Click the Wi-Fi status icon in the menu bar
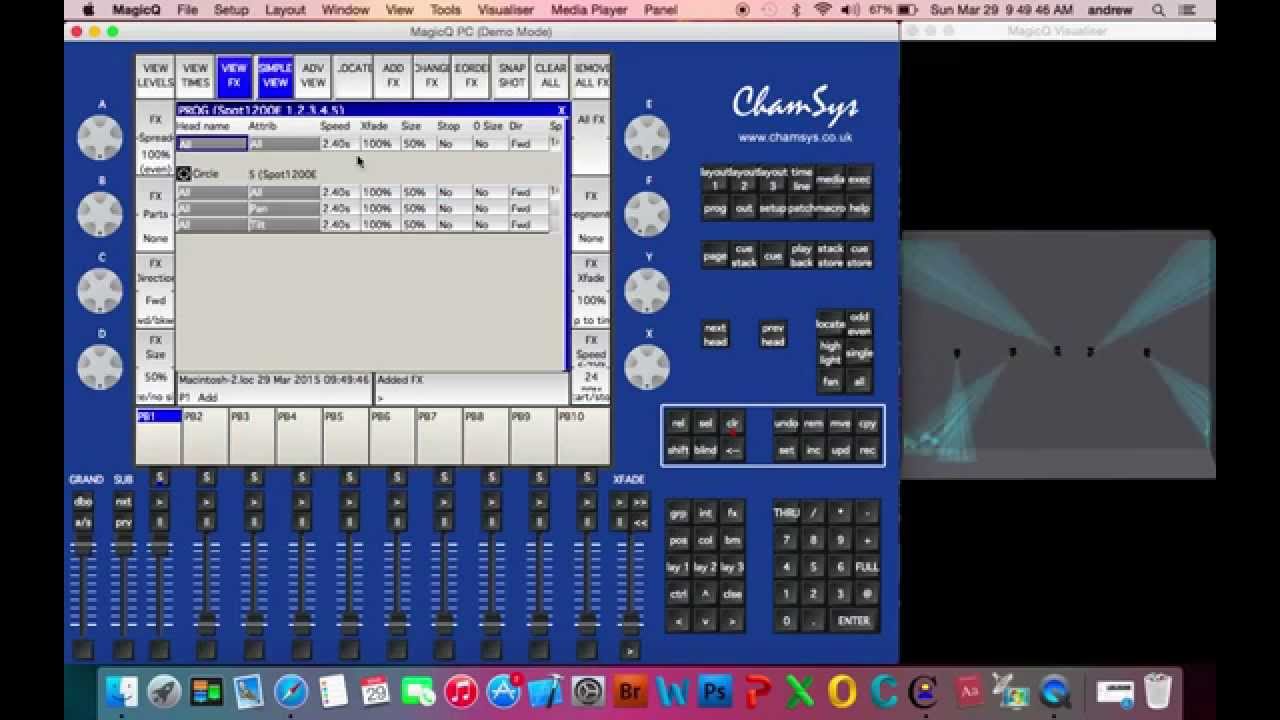This screenshot has height=720, width=1280. tap(822, 10)
